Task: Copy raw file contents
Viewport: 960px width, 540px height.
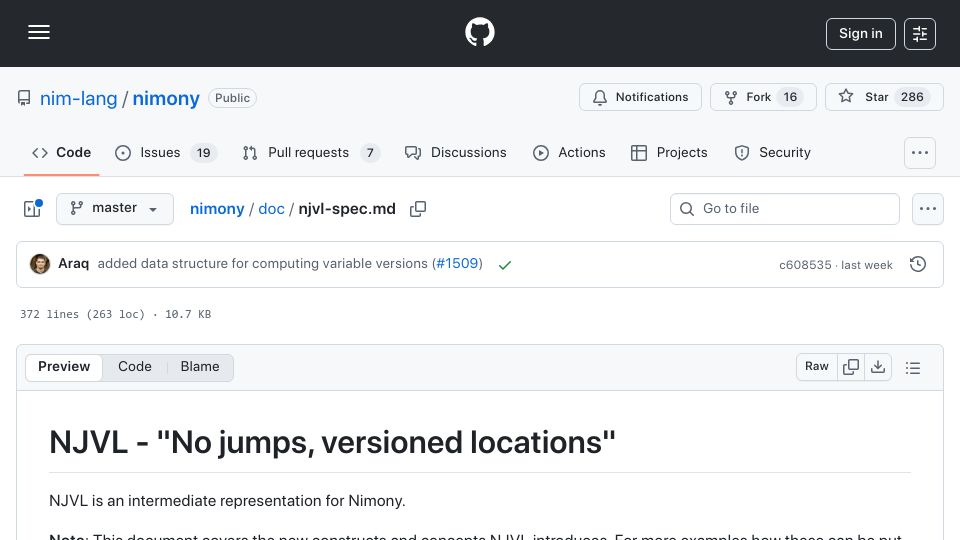Action: coord(850,367)
